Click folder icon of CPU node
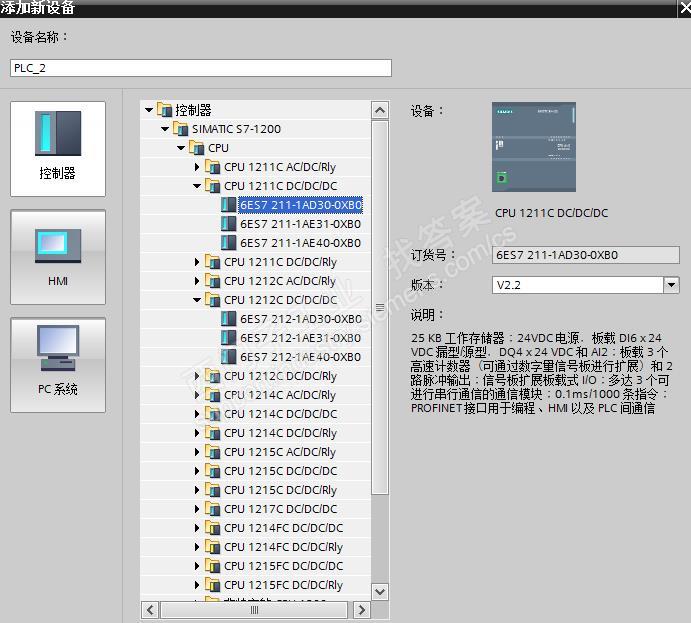The width and height of the screenshot is (691, 623). click(196, 148)
